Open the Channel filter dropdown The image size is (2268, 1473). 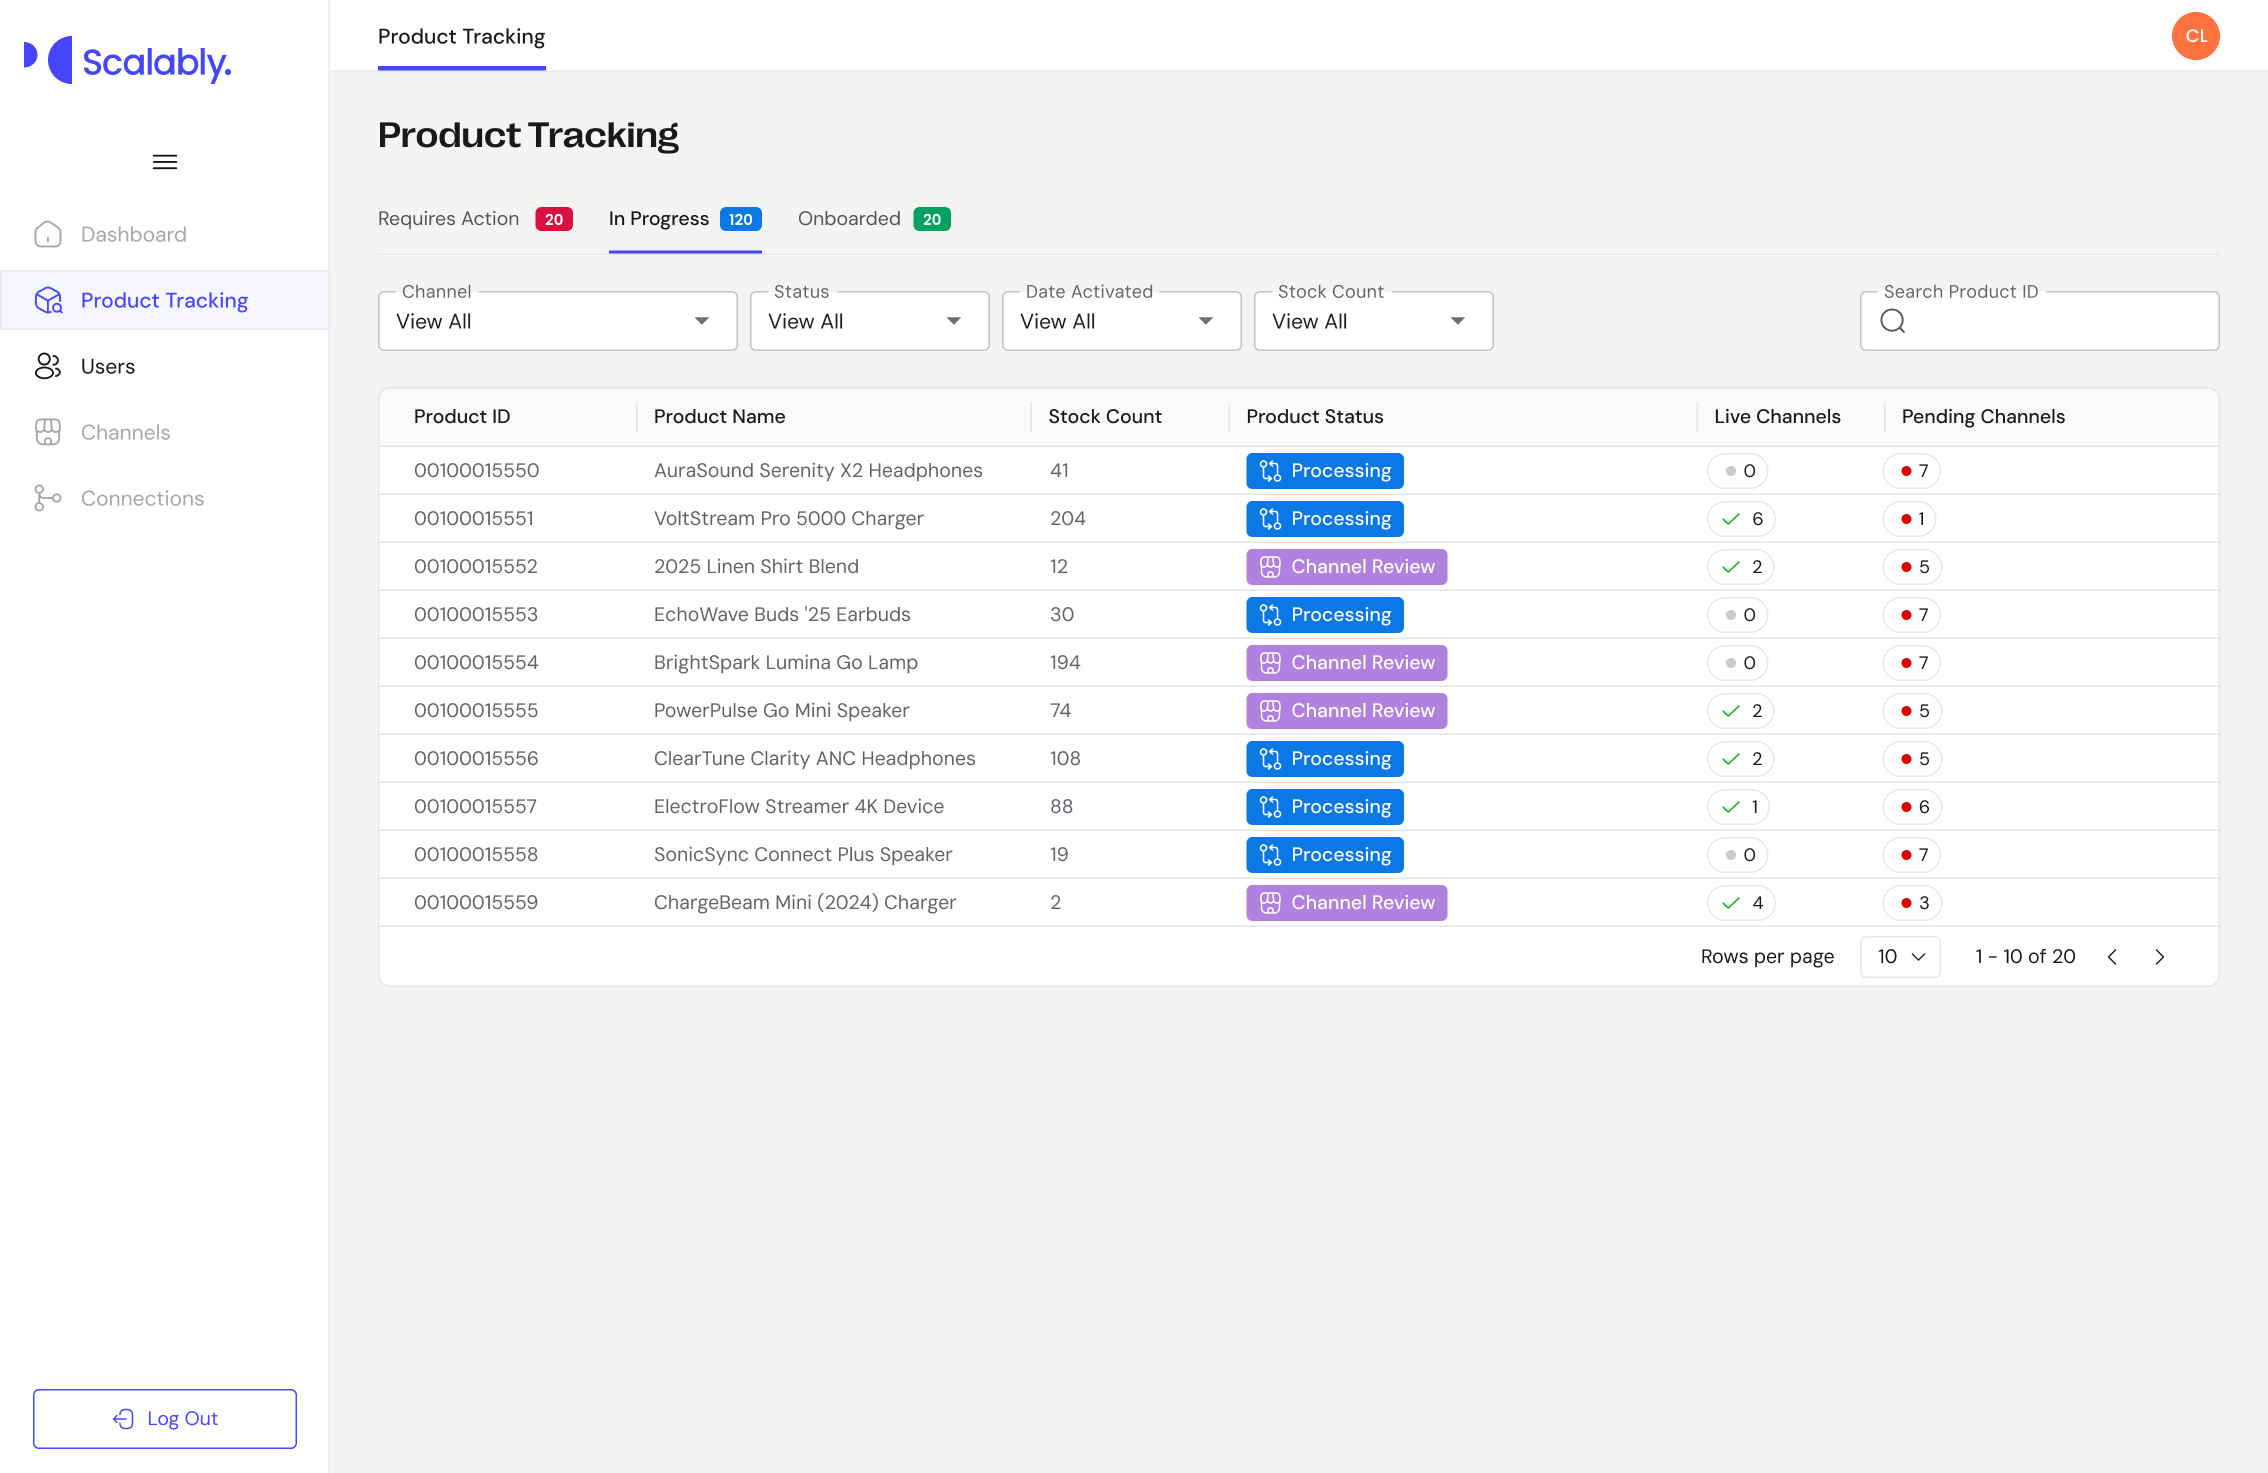(557, 321)
